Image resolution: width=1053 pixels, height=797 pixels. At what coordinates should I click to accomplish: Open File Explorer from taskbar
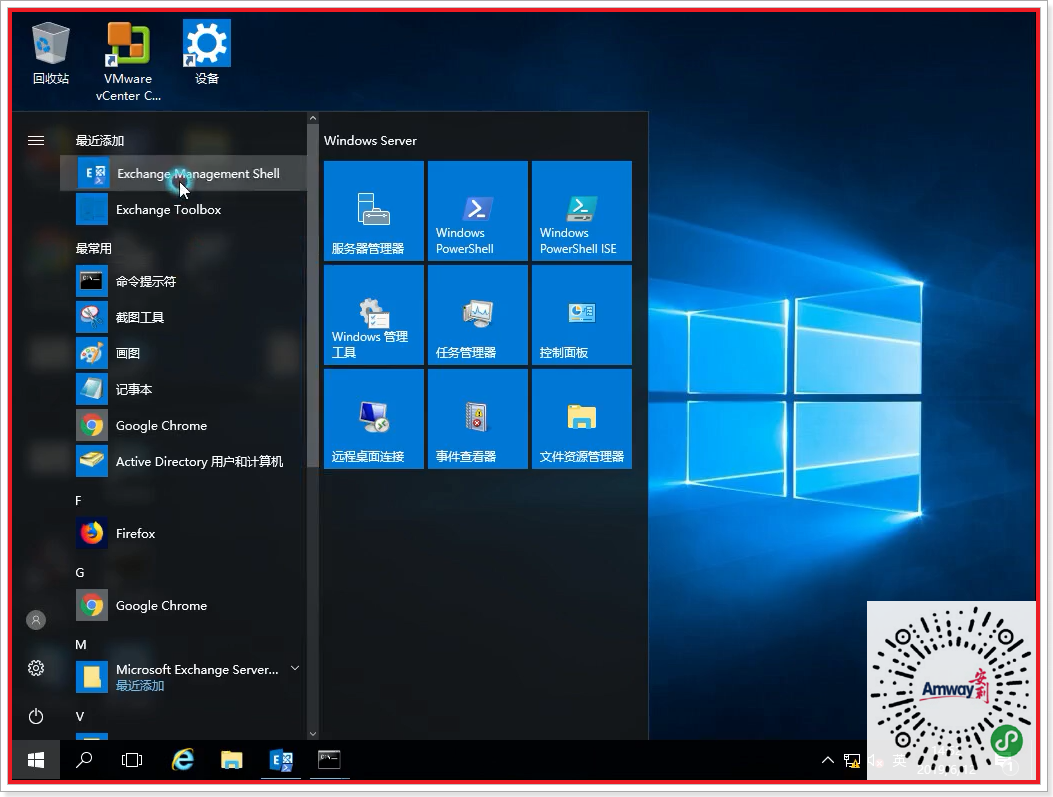click(232, 760)
